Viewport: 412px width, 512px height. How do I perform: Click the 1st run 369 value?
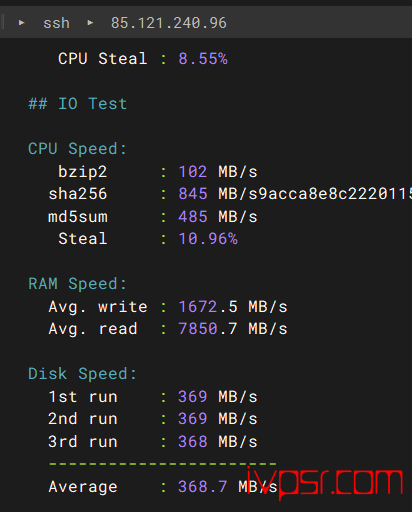(x=193, y=397)
